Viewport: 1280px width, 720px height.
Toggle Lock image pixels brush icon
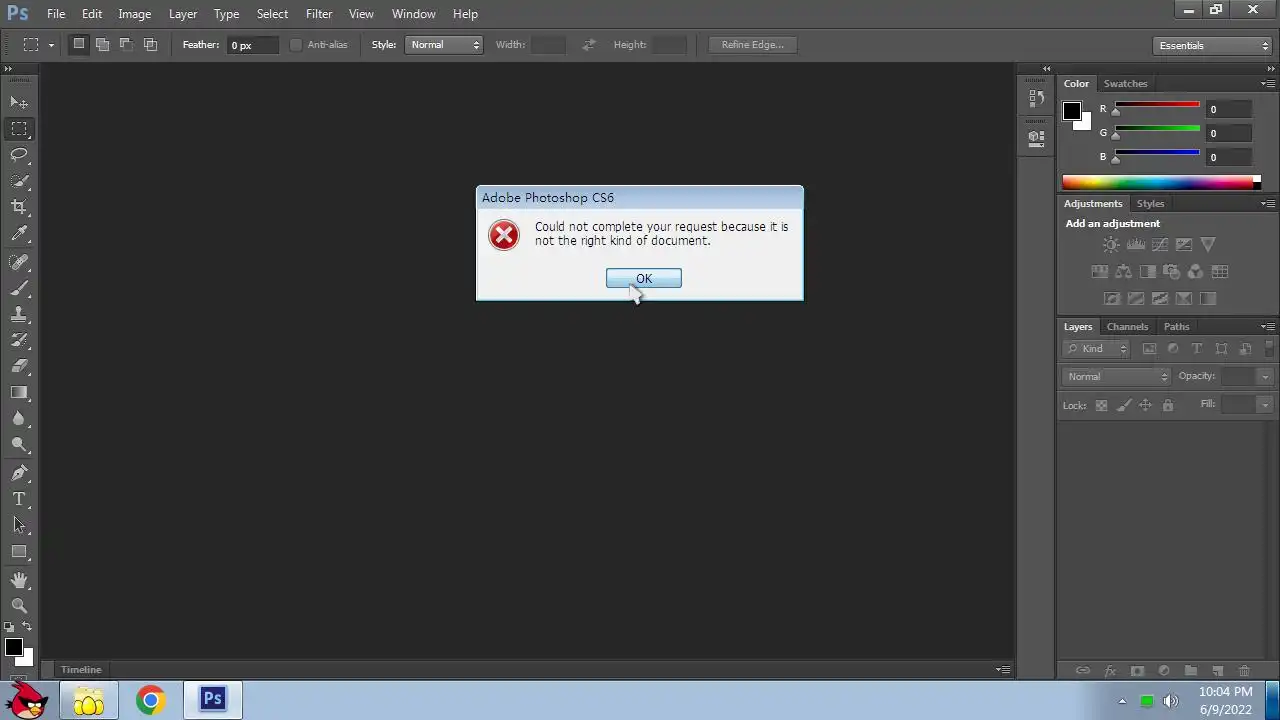pos(1123,405)
